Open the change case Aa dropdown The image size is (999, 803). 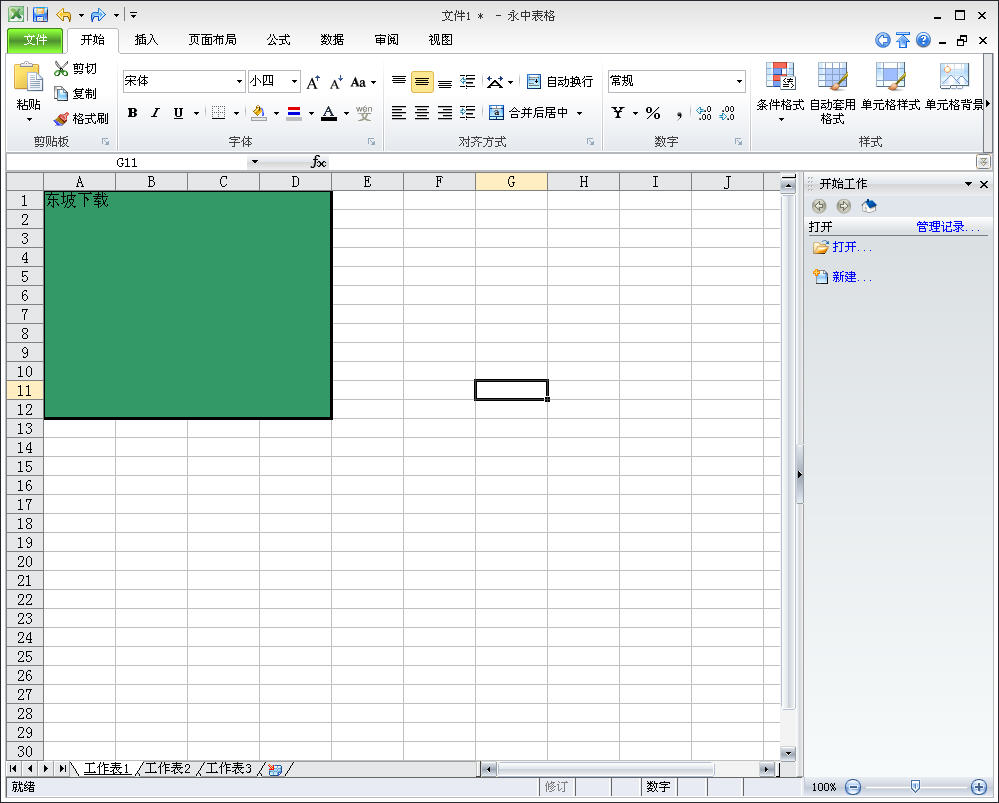363,82
